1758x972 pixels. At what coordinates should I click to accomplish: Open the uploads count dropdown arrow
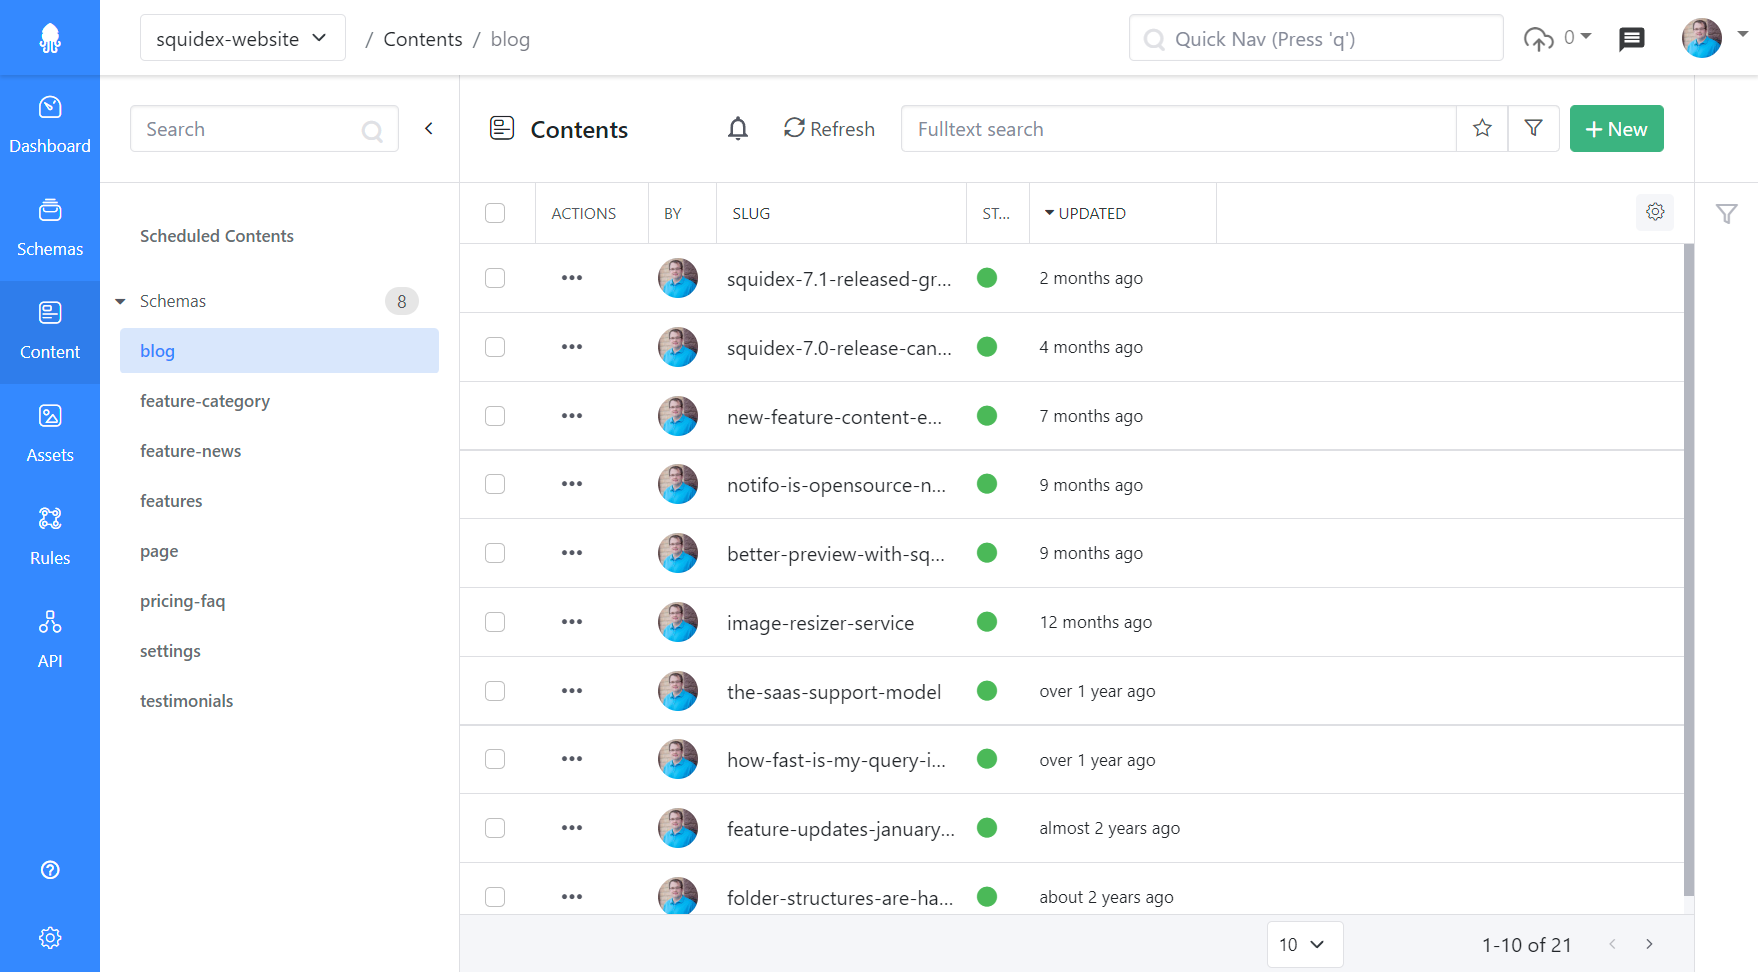tap(1586, 36)
